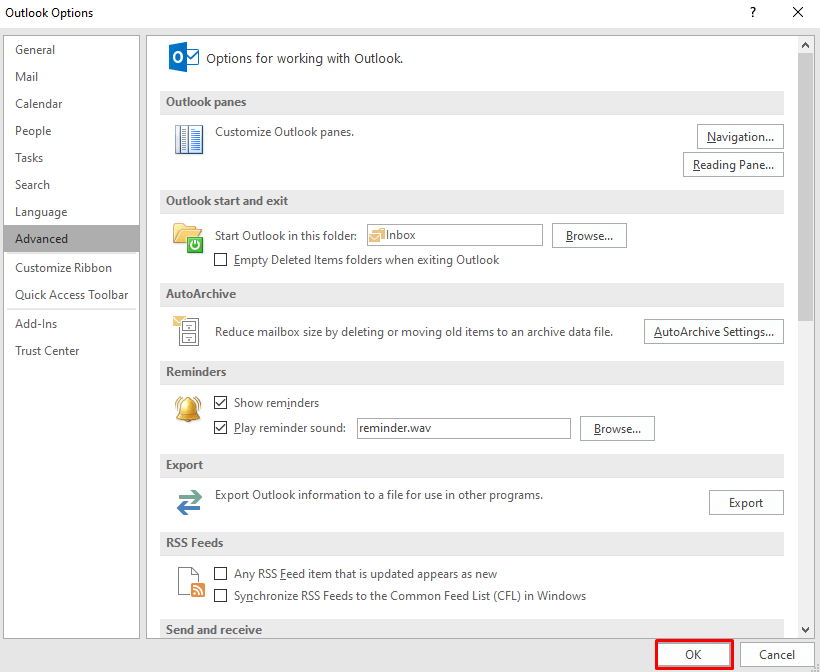
Task: Toggle Play reminder sound checkbox
Action: (221, 428)
